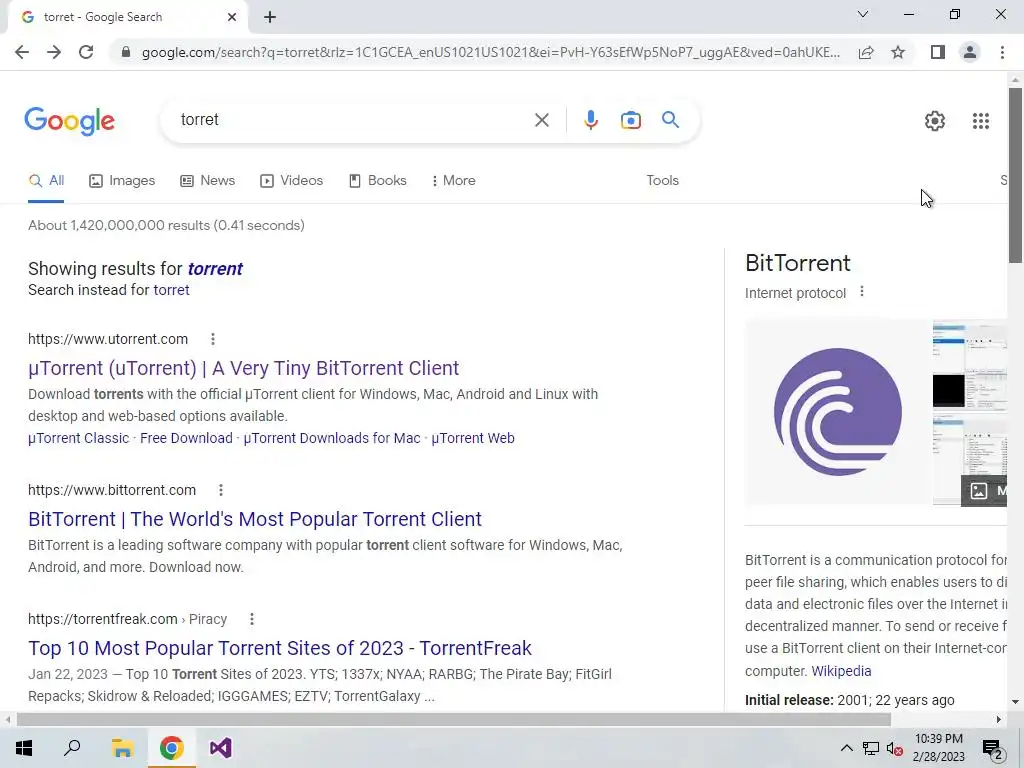Viewport: 1024px width, 768px height.
Task: Open Top 10 Most Popular Torrent Sites result
Action: (x=280, y=648)
